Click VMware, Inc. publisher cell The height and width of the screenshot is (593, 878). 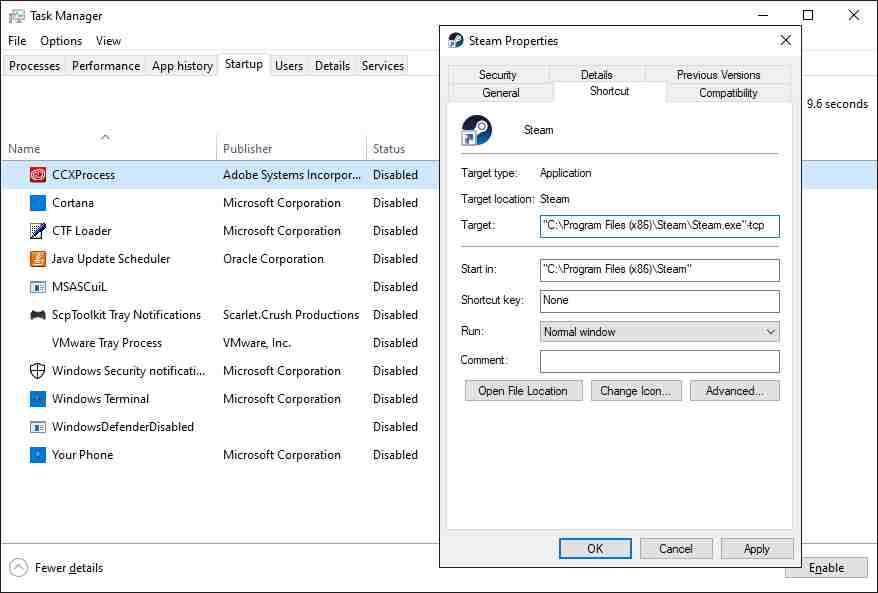point(256,343)
